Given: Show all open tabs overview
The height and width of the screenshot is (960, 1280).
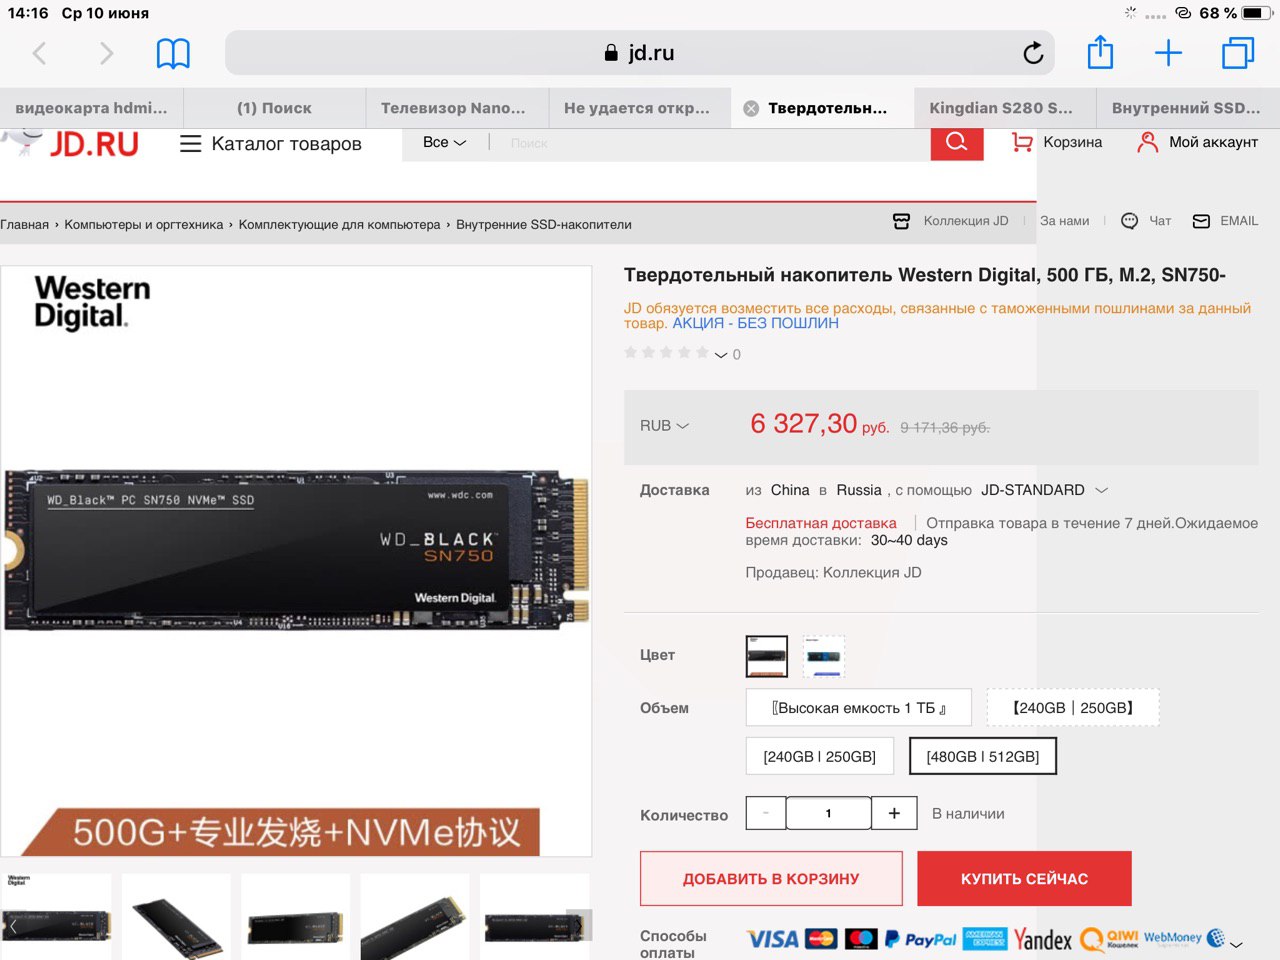Looking at the screenshot, I should pyautogui.click(x=1238, y=53).
